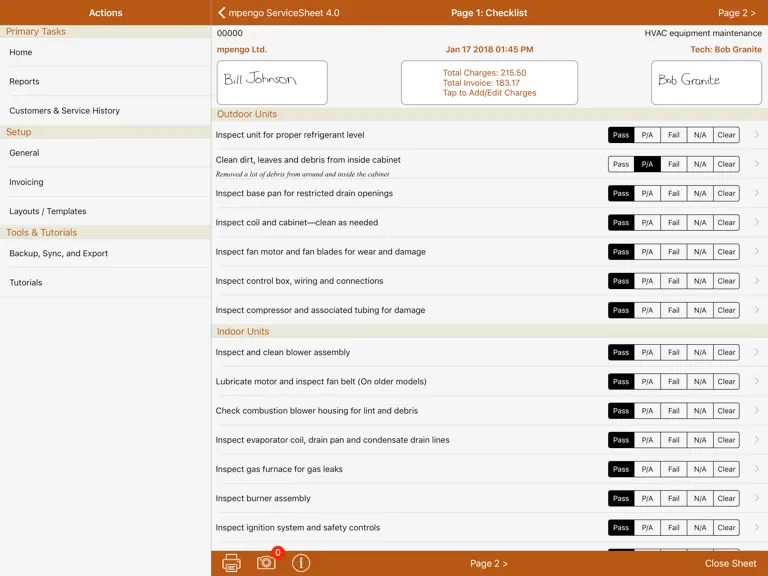Viewport: 768px width, 576px height.
Task: Open chevron for Clean dirt and debris row
Action: [756, 164]
